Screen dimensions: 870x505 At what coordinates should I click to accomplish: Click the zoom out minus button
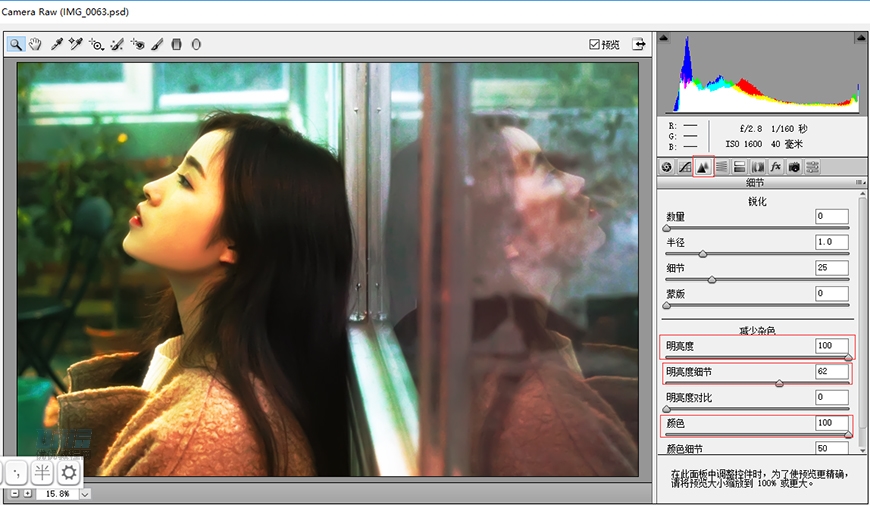(x=15, y=493)
